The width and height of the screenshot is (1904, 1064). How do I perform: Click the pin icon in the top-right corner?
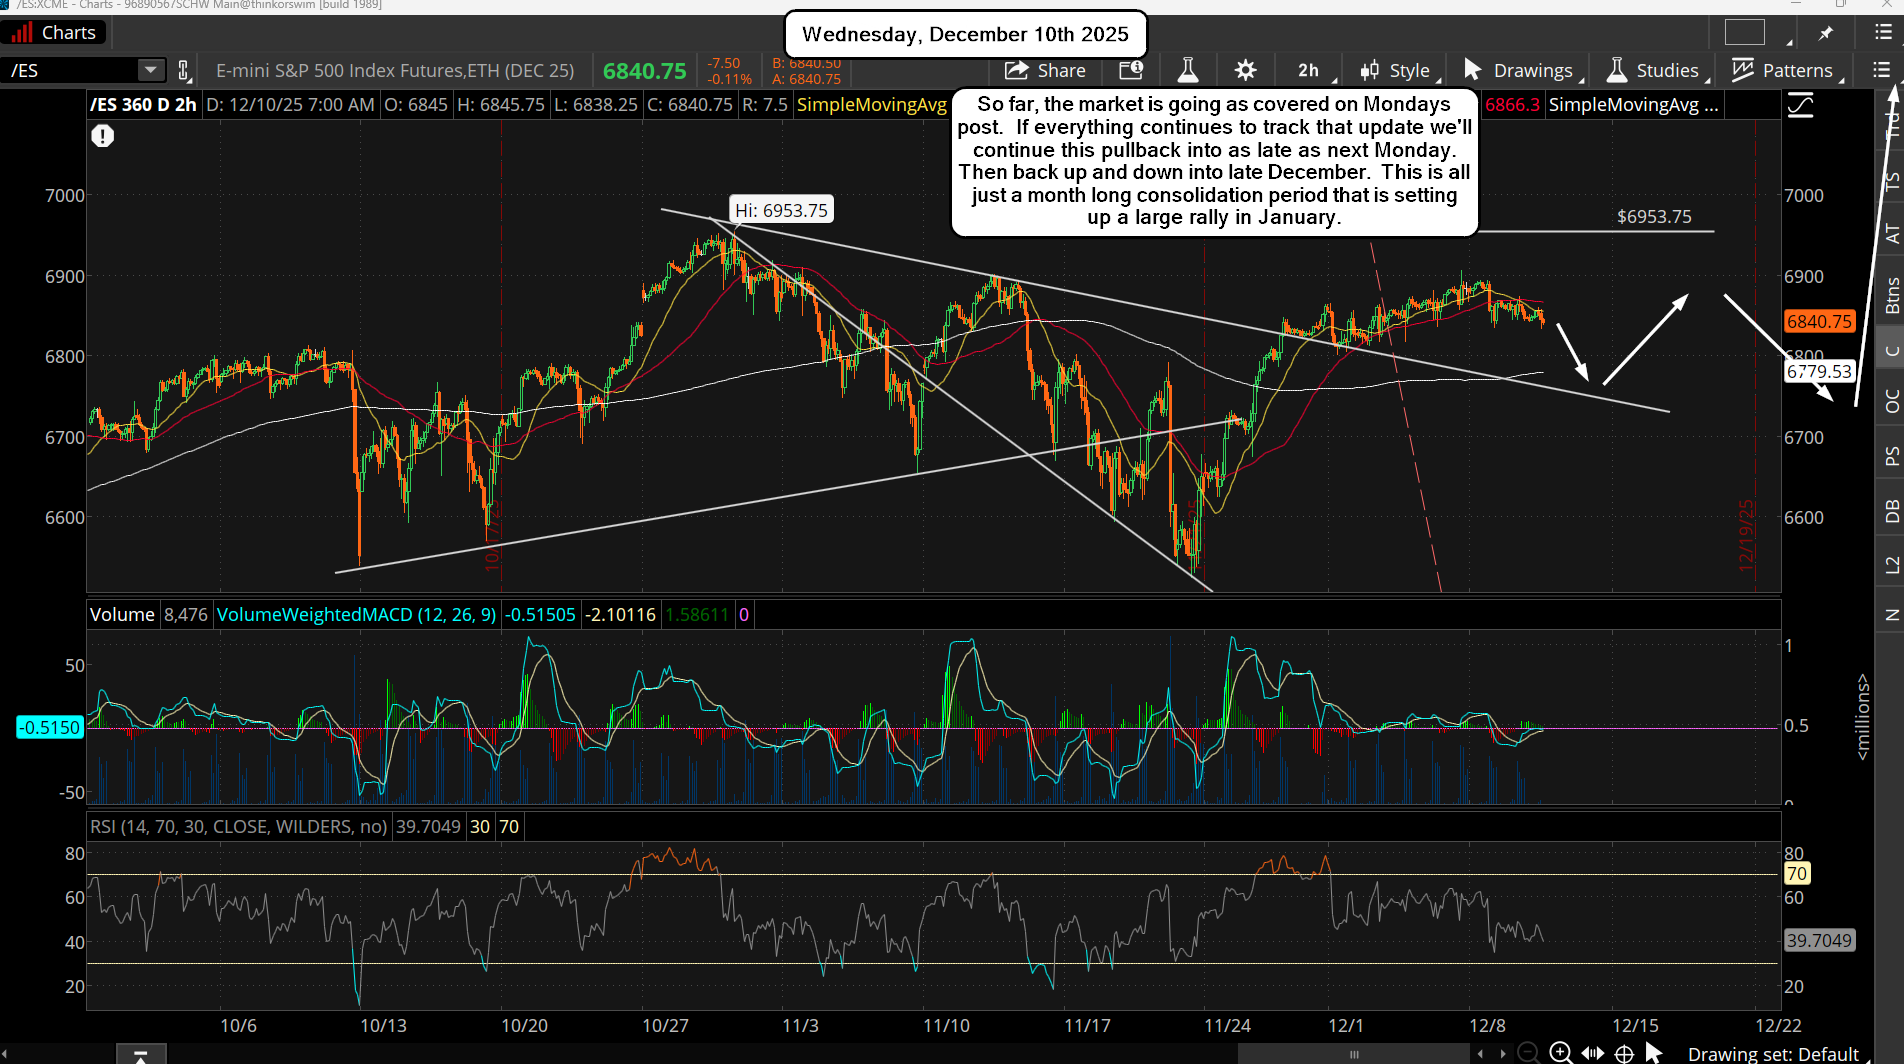(x=1825, y=32)
